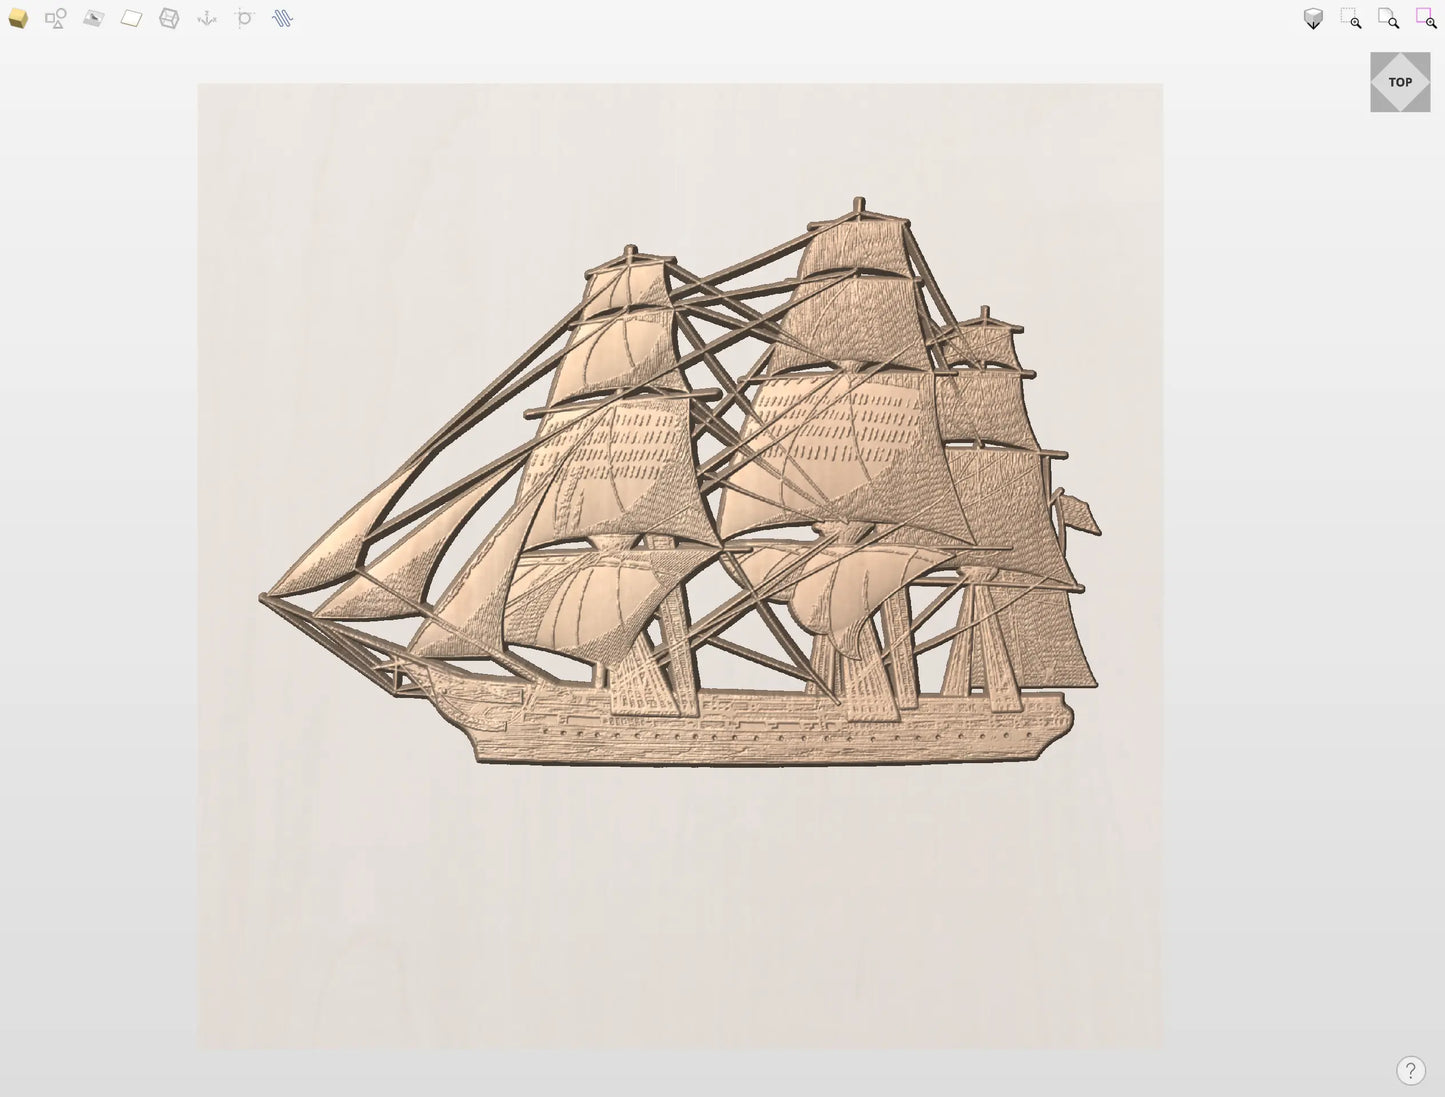Select the carved ship model's hull
Screen dimensions: 1445x1097
[x=760, y=738]
